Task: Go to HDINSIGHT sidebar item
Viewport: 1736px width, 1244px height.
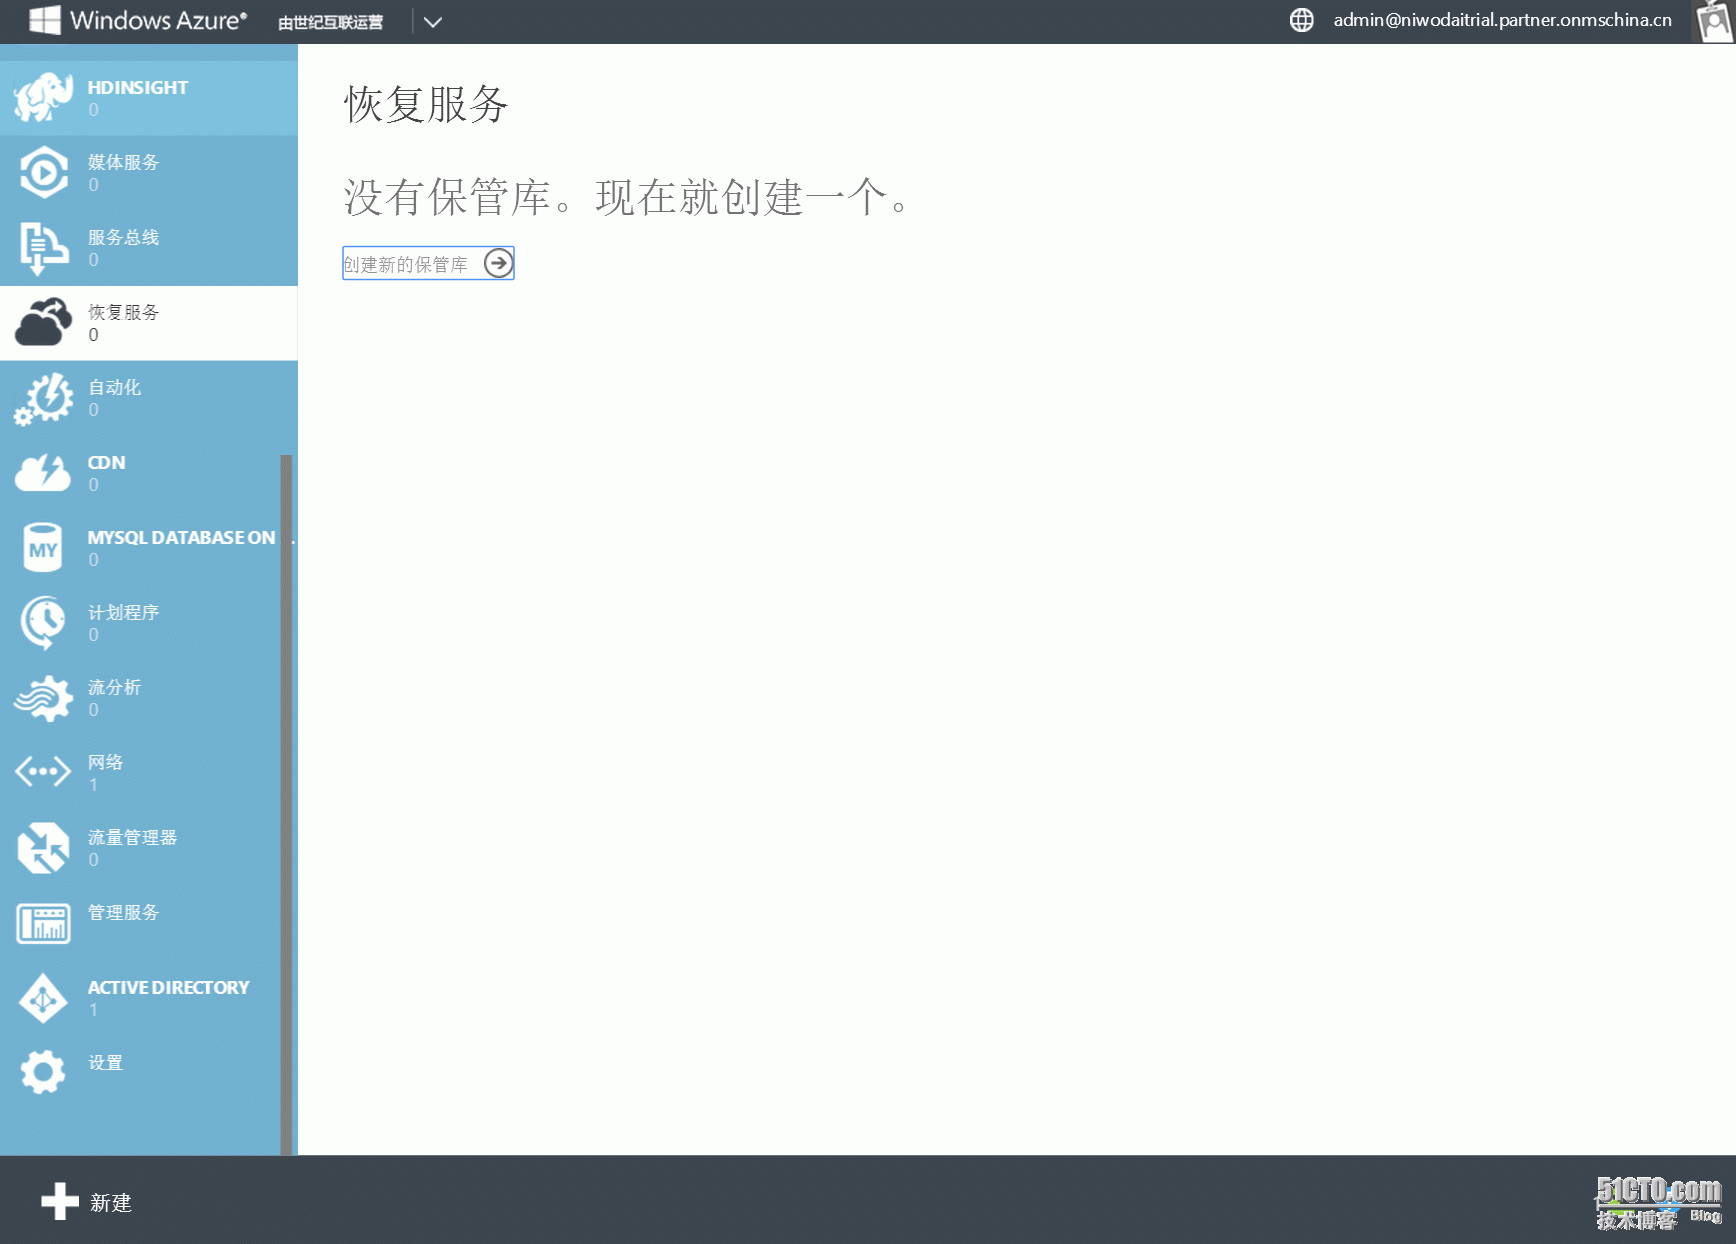Action: coord(149,97)
